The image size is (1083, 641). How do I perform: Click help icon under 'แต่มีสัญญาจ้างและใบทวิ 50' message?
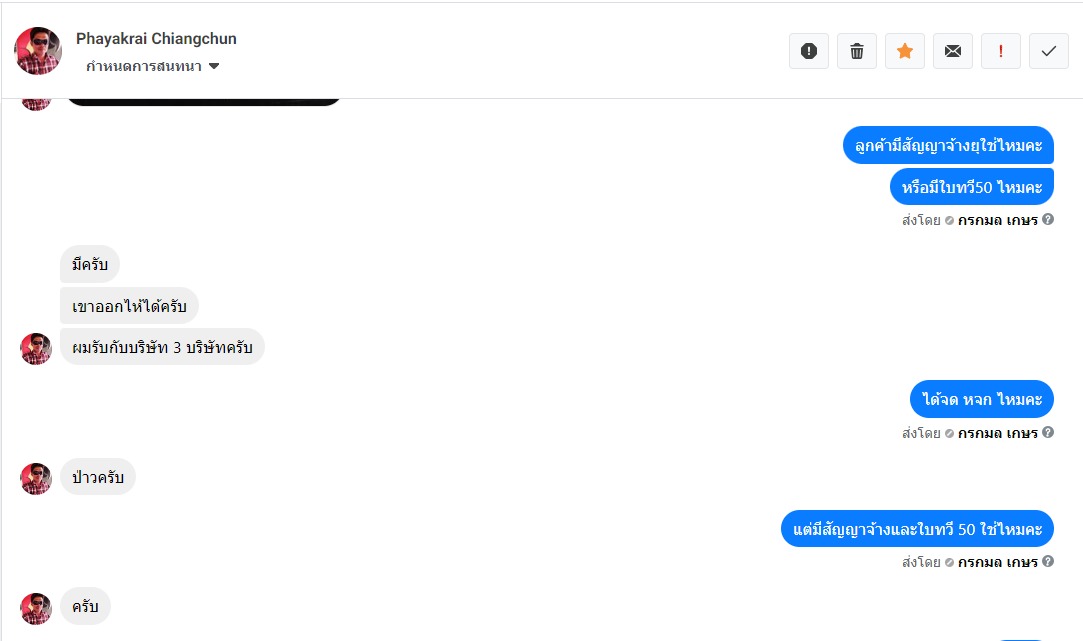(x=1048, y=562)
